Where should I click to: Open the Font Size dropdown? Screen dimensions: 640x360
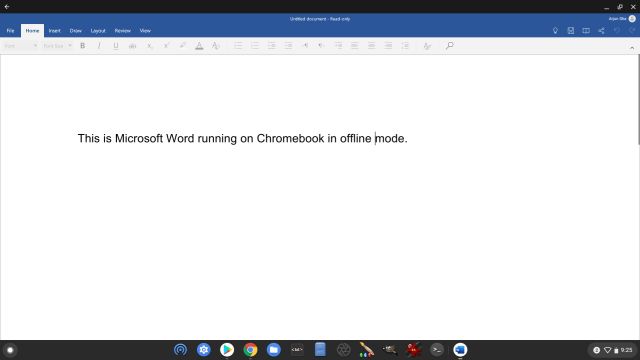pyautogui.click(x=57, y=46)
